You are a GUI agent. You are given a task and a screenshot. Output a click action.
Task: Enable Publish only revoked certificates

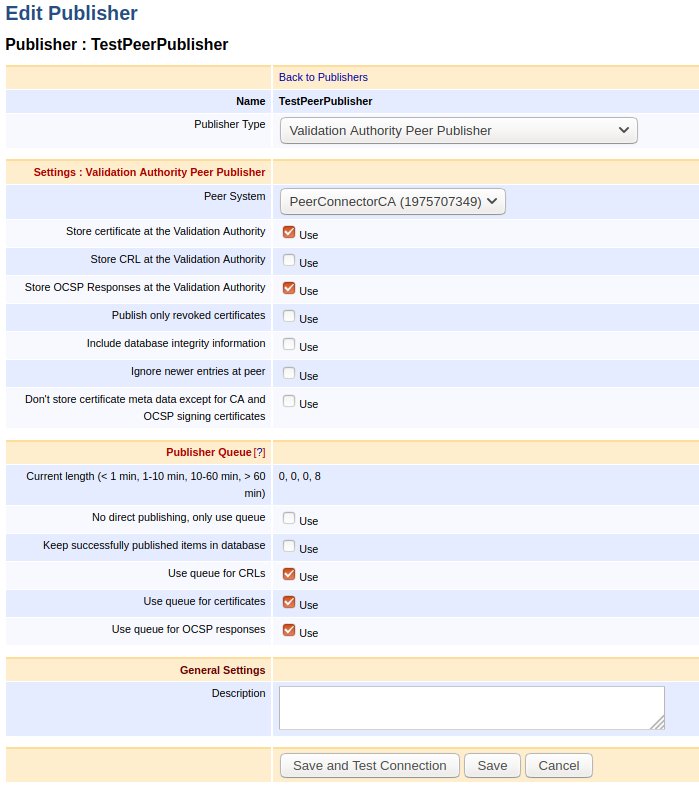pyautogui.click(x=289, y=316)
